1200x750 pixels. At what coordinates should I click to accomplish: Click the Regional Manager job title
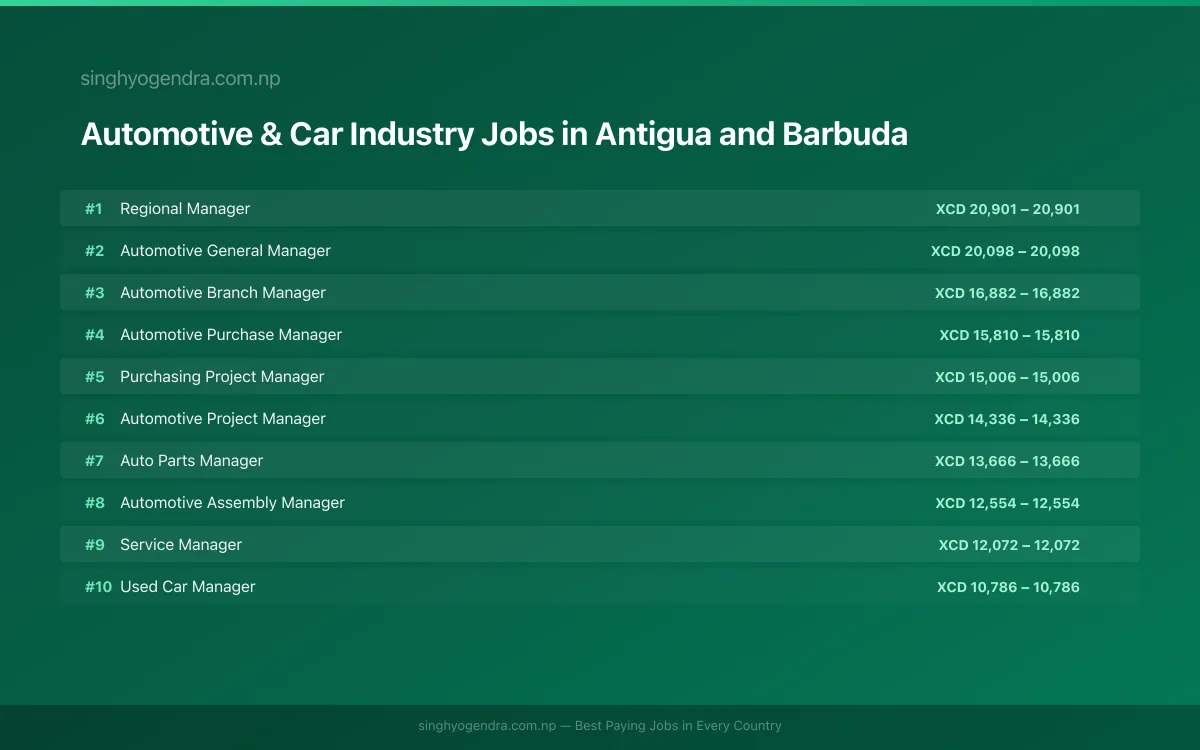click(185, 209)
